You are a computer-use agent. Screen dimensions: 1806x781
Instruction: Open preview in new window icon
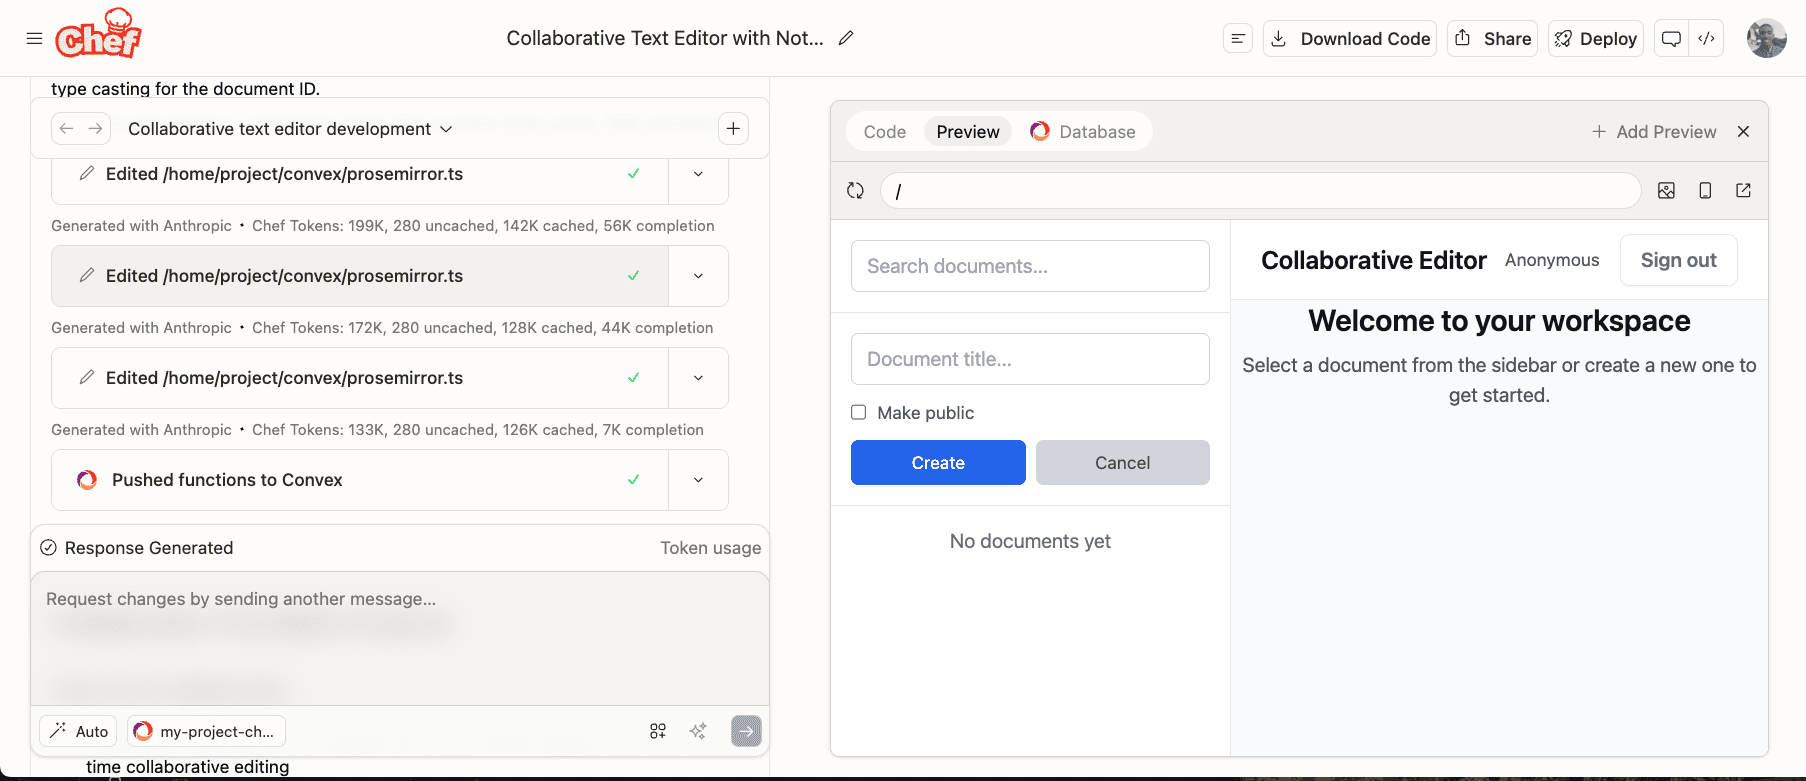(1743, 190)
